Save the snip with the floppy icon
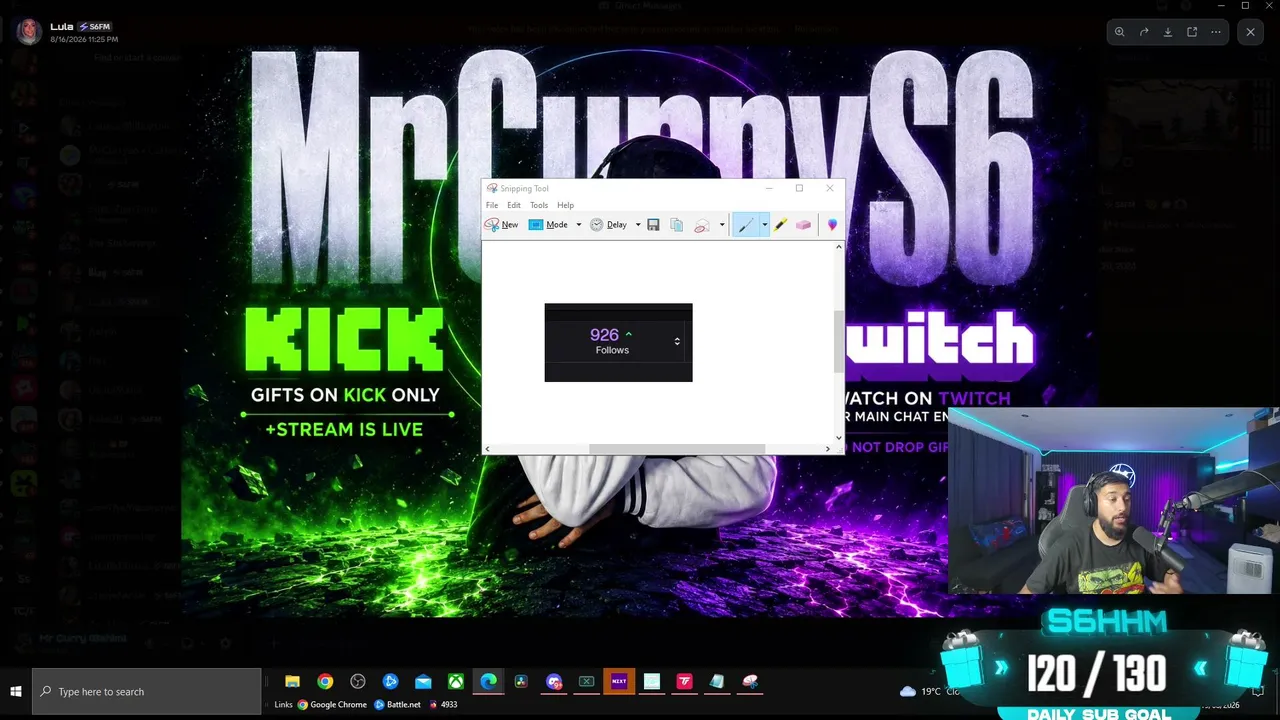The width and height of the screenshot is (1280, 720). [x=653, y=225]
